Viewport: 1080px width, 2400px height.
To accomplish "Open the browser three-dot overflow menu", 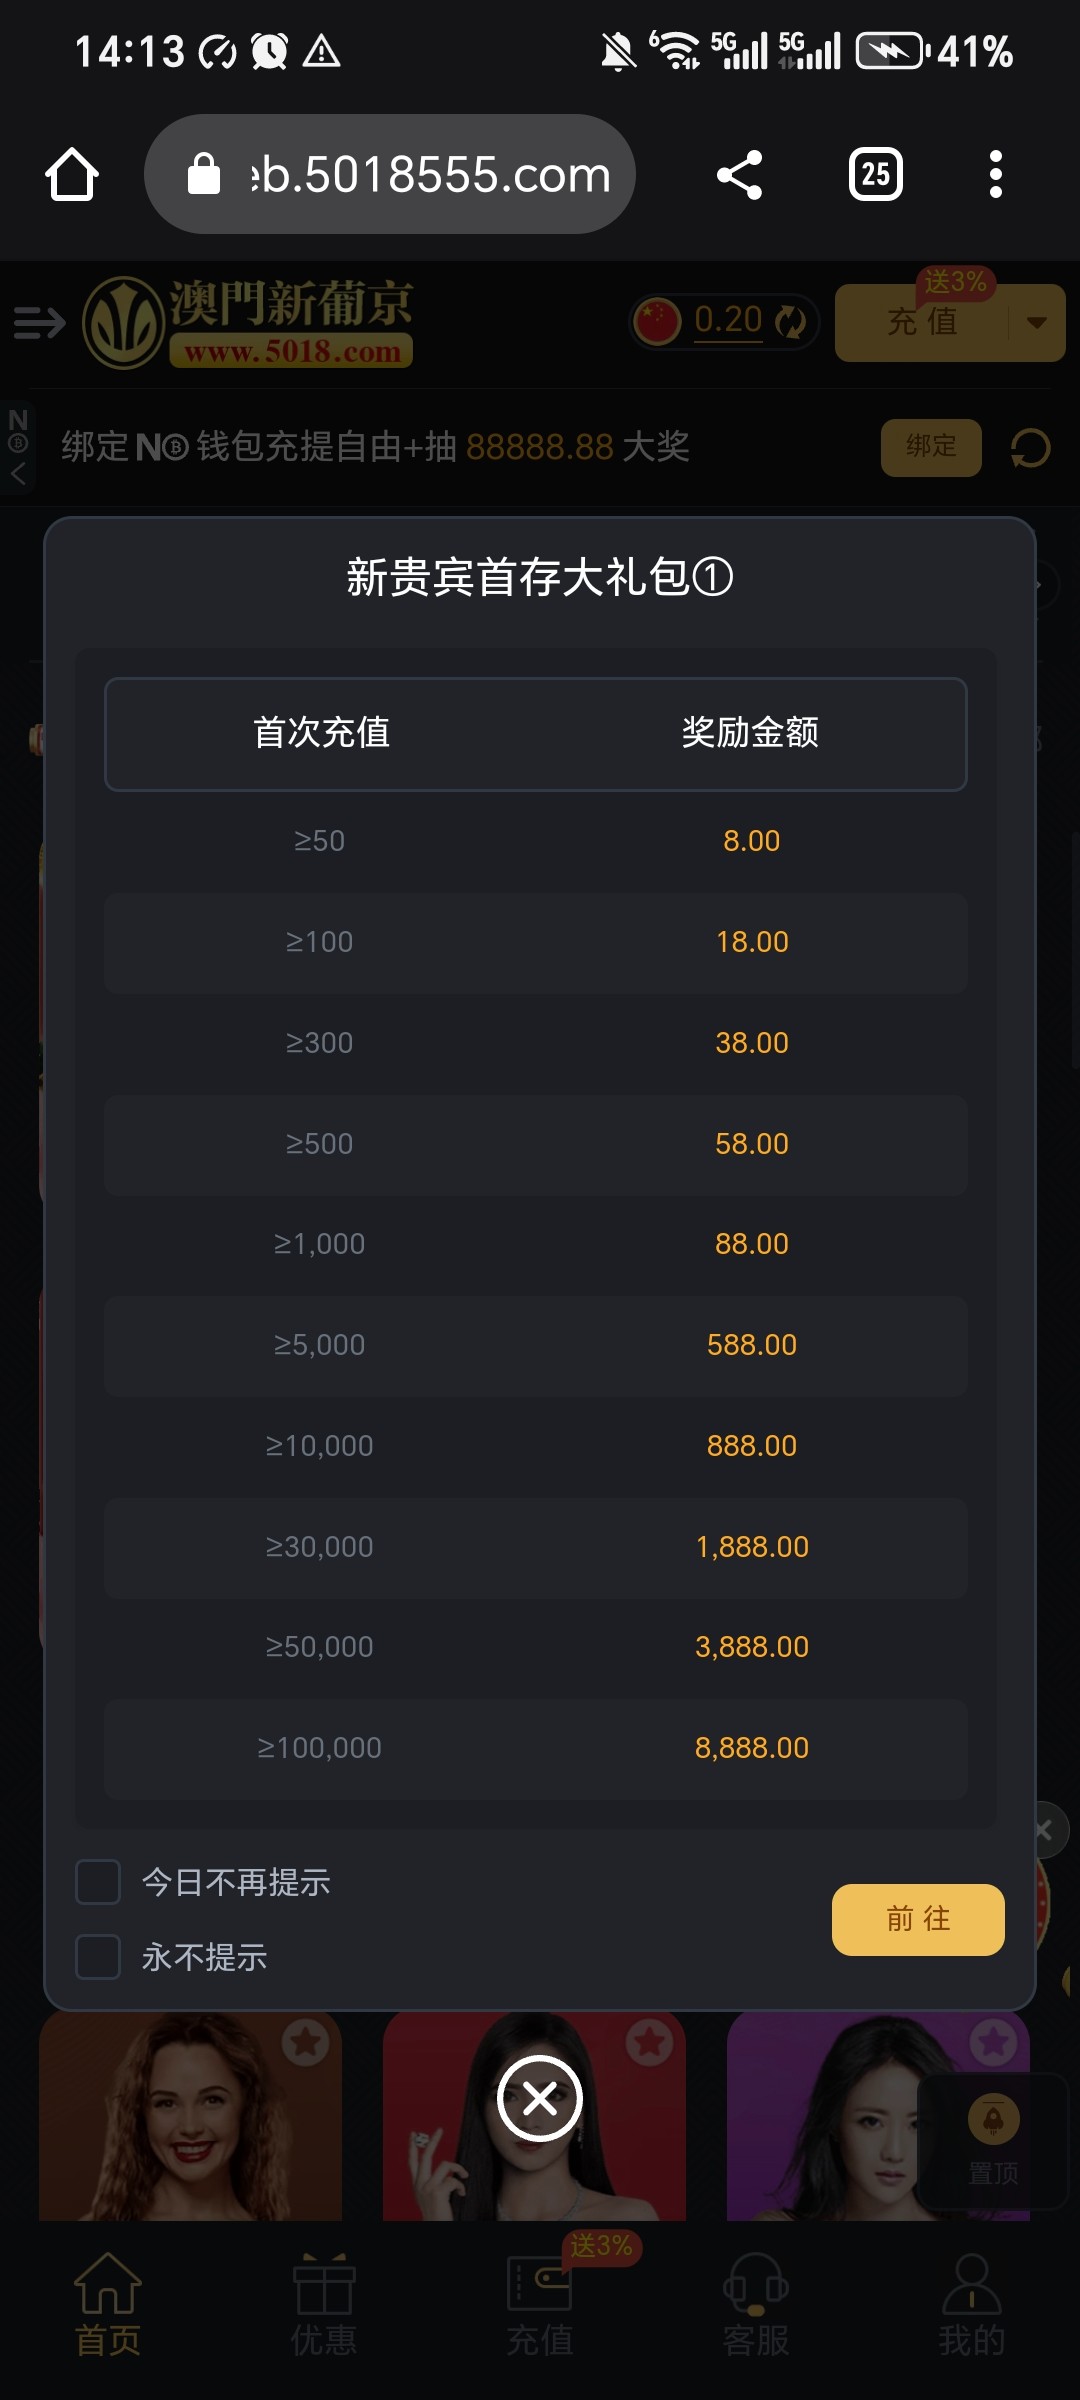I will click(x=995, y=175).
